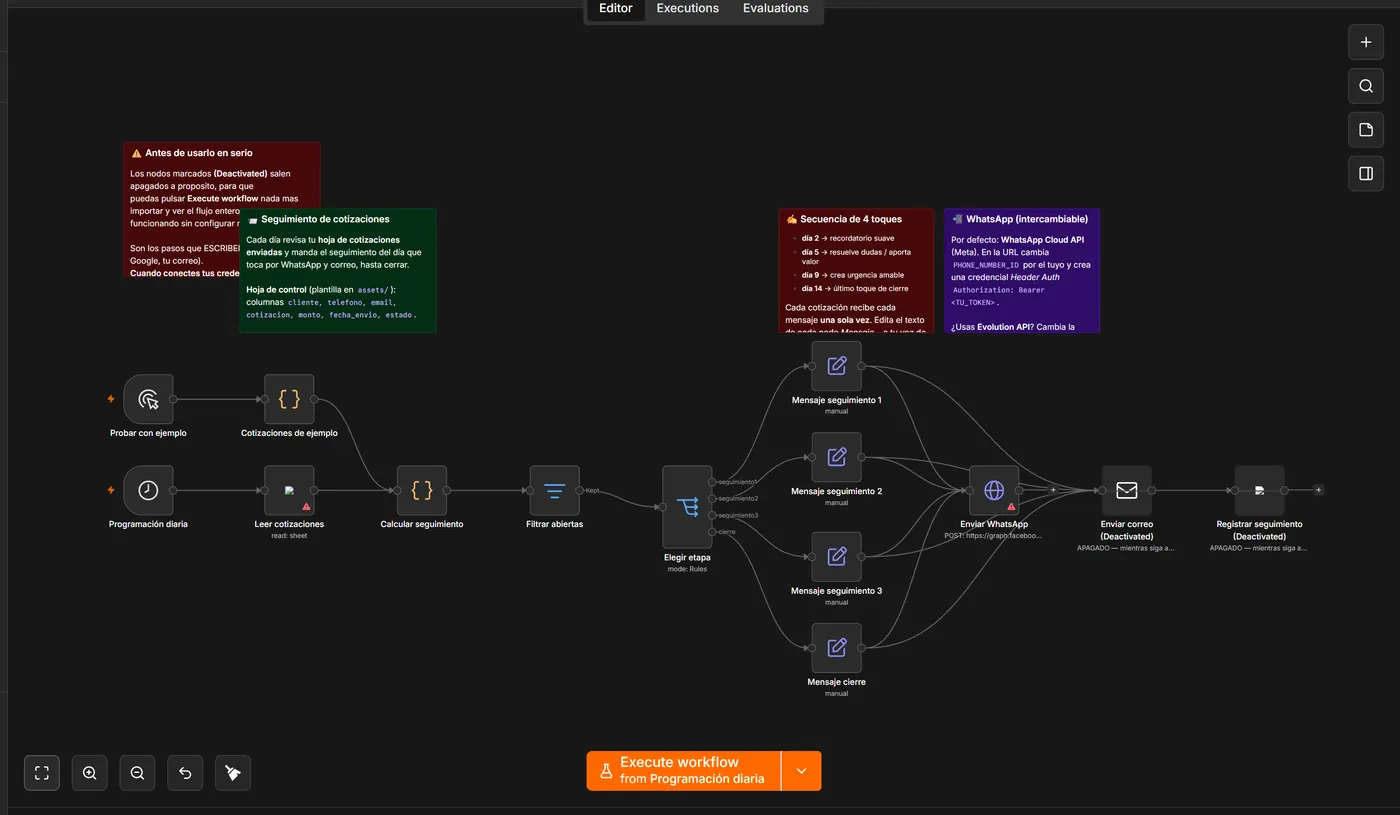This screenshot has height=815, width=1400.
Task: Zoom in on the canvas
Action: tap(90, 773)
